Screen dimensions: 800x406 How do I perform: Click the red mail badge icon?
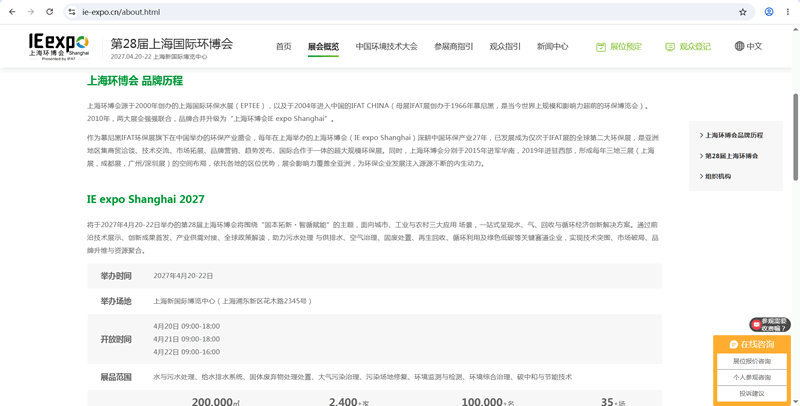[756, 324]
